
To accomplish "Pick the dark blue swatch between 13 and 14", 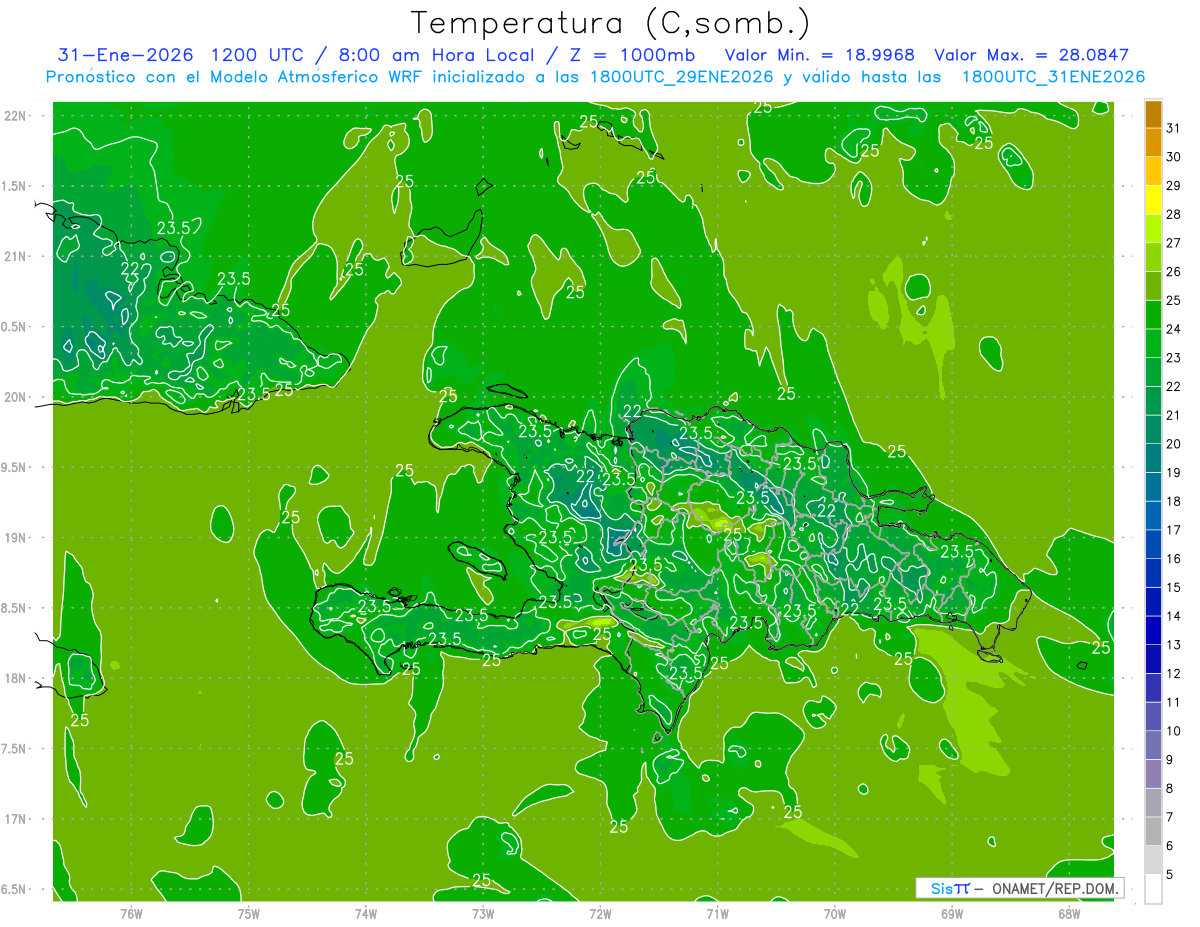I will click(x=1153, y=631).
